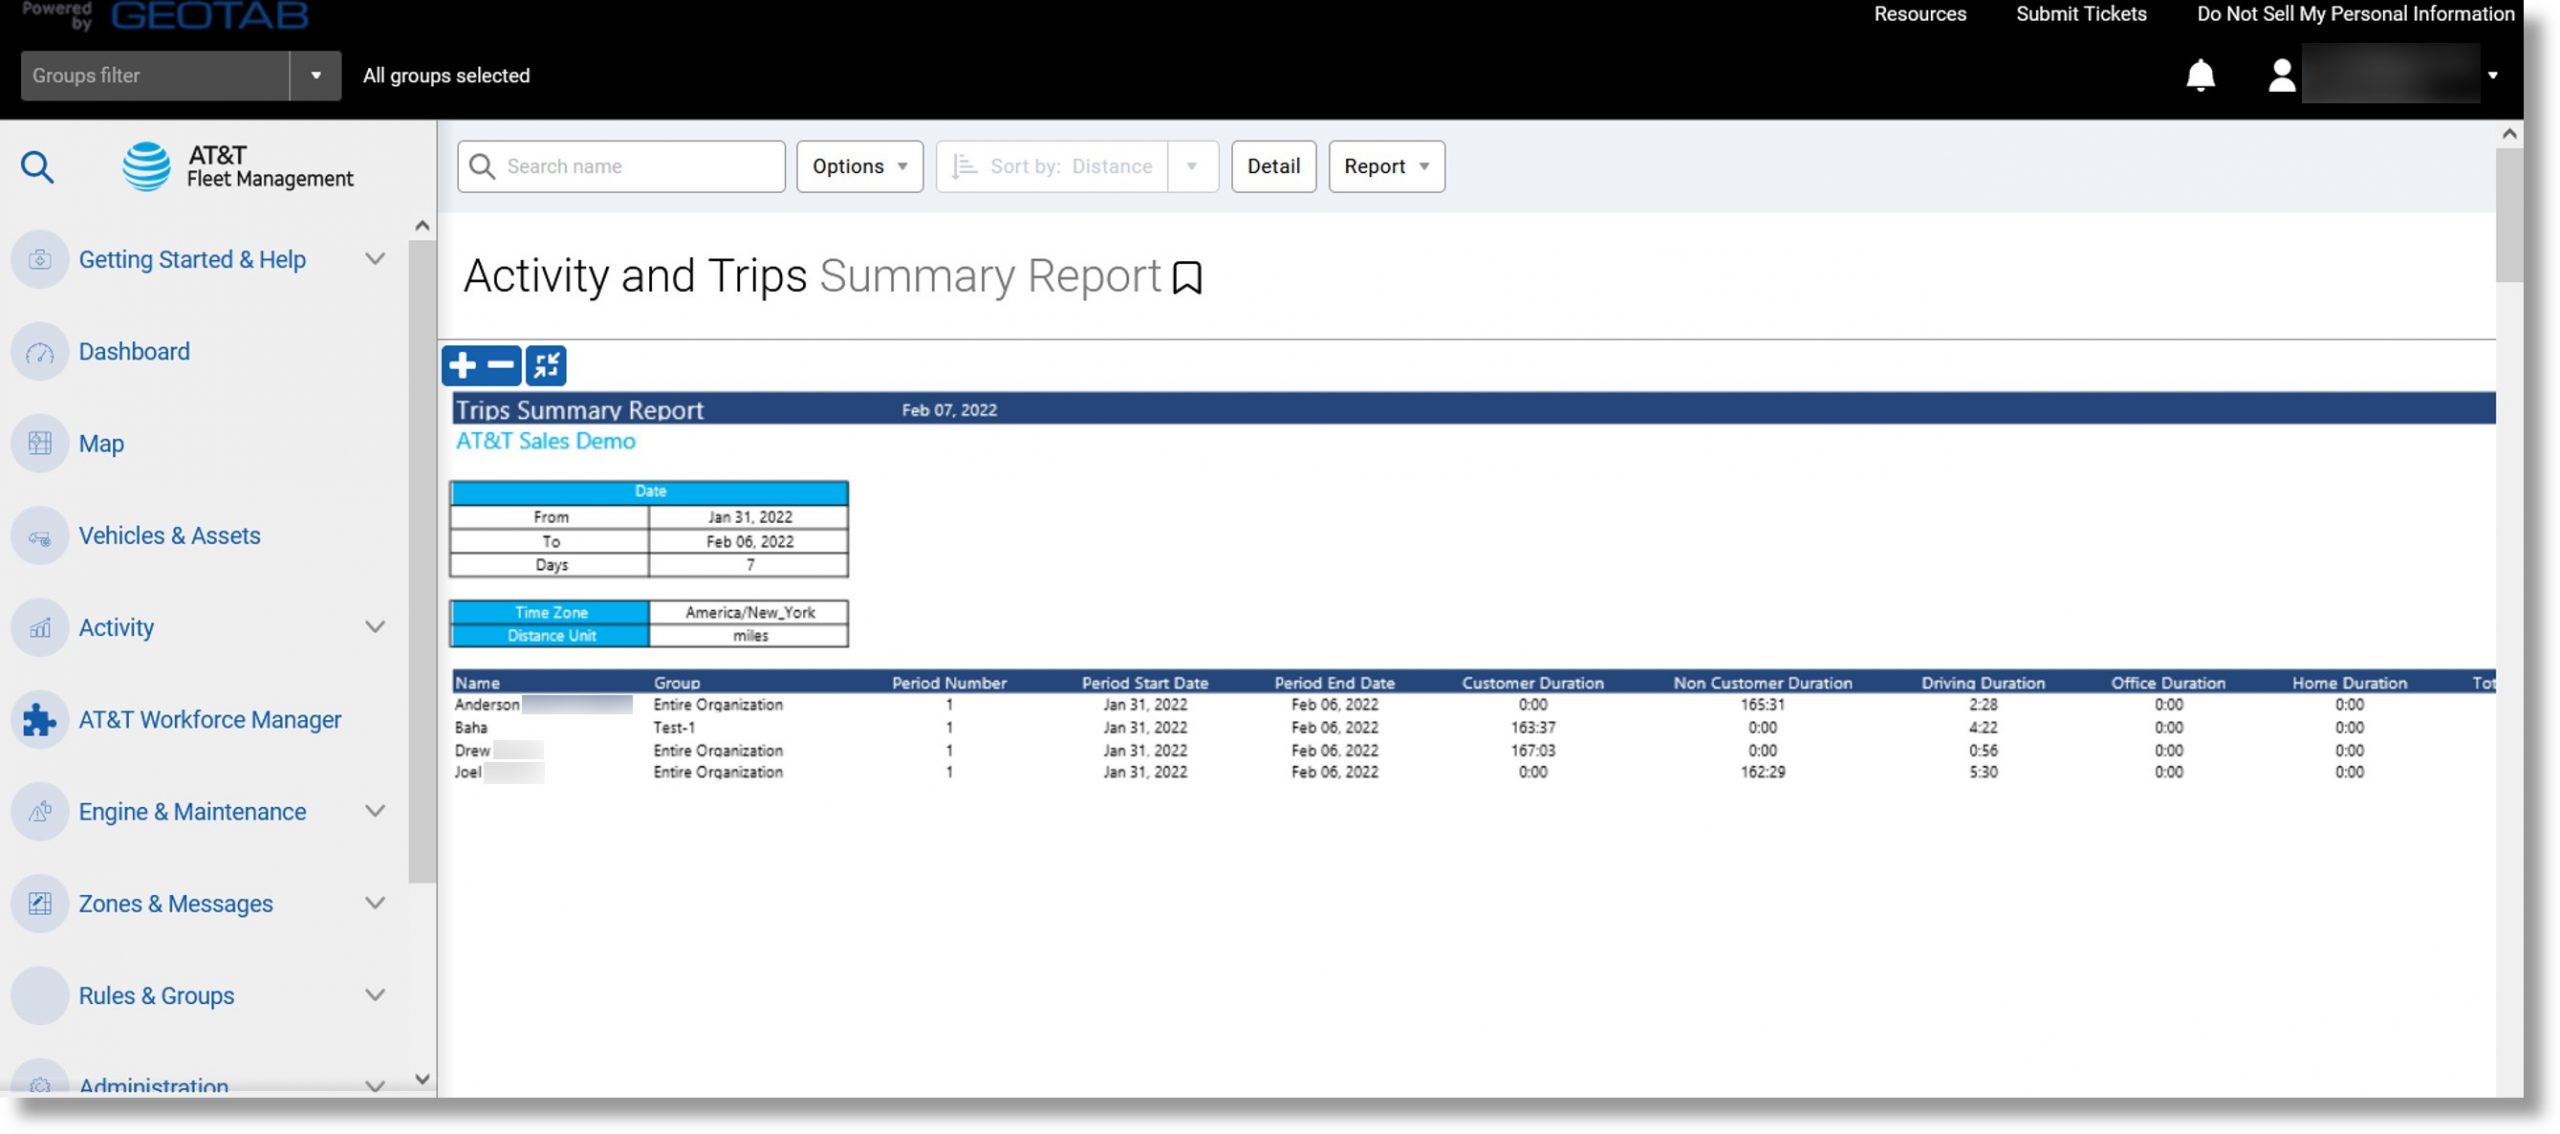
Task: Click the All groups selected label
Action: coord(446,75)
